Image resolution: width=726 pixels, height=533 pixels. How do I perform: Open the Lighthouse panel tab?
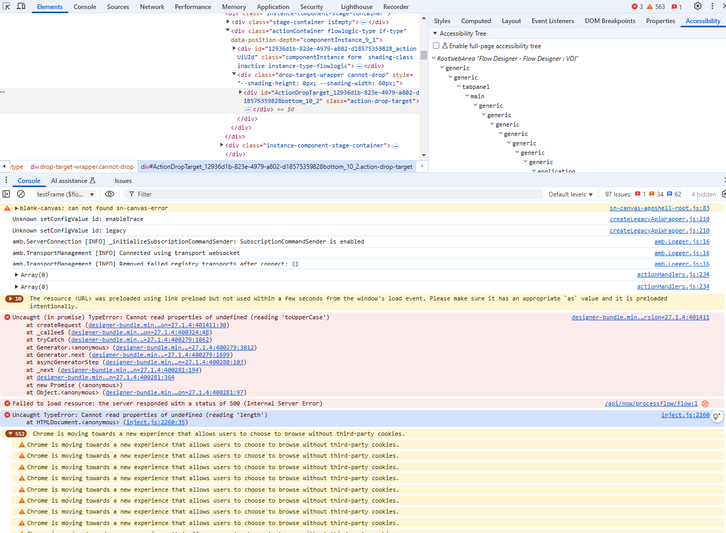[x=357, y=6]
